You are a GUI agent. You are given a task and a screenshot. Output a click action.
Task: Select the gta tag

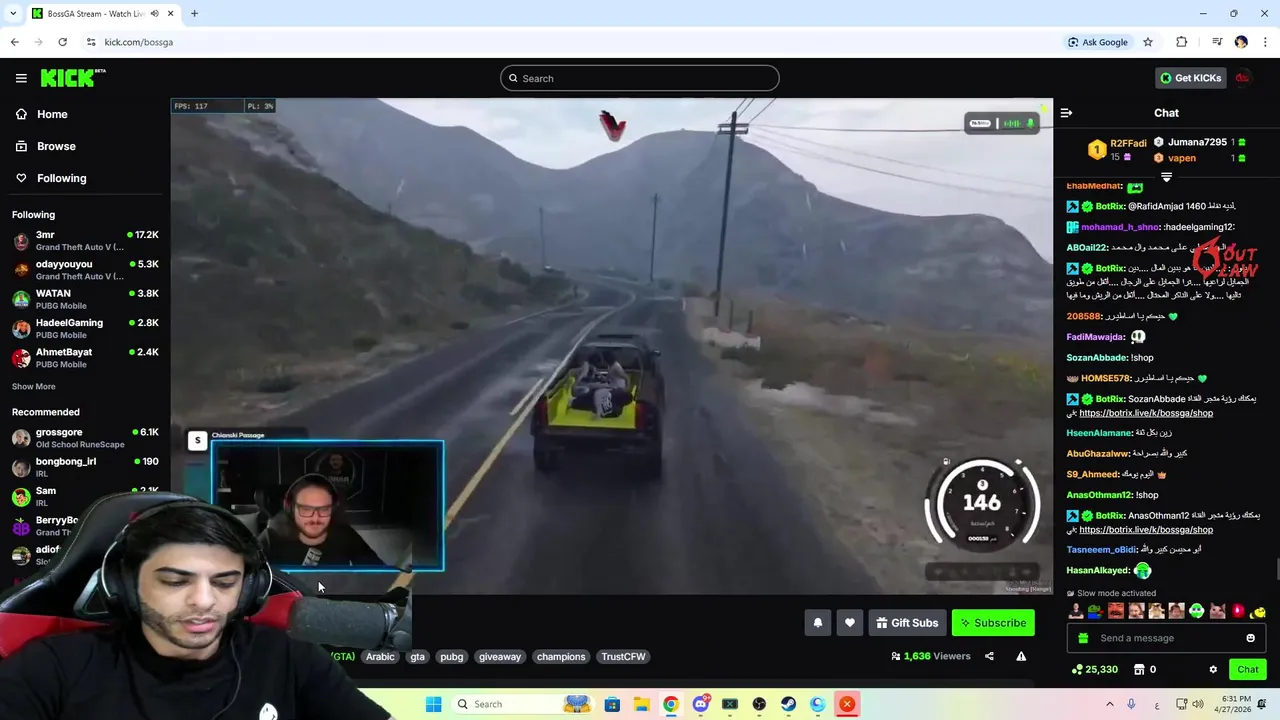coord(418,656)
